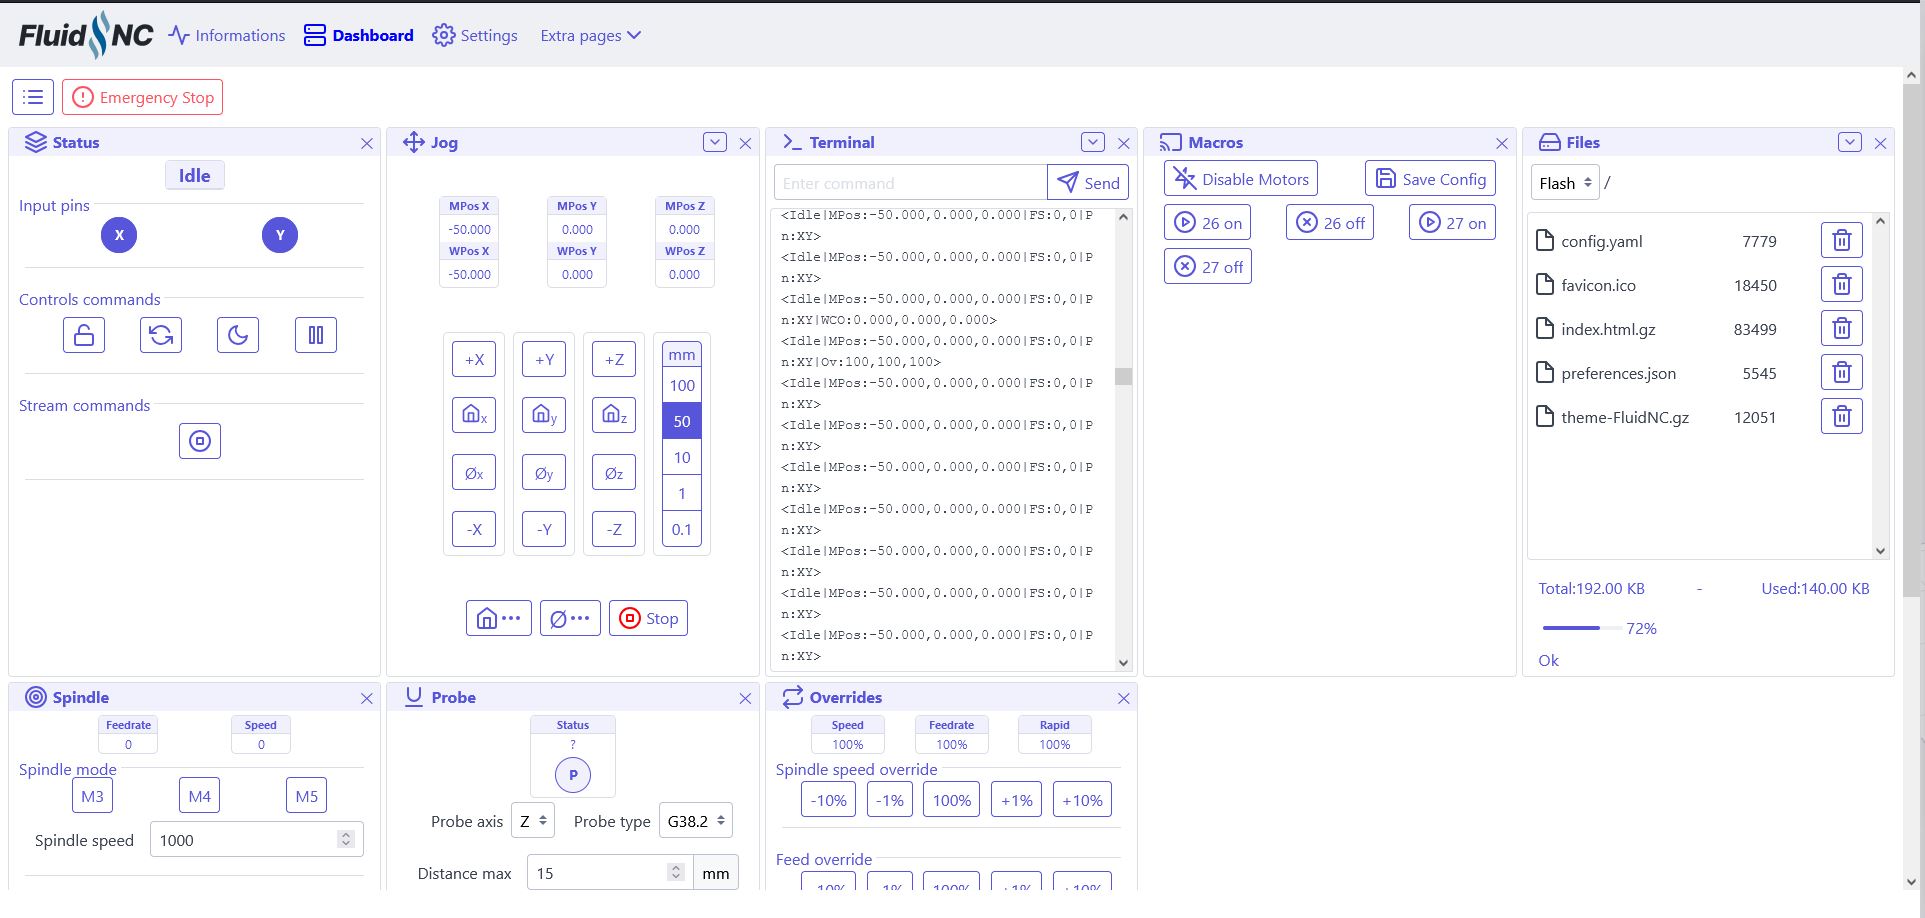Click the pause/hold control icon
This screenshot has height=918, width=1925.
316,334
